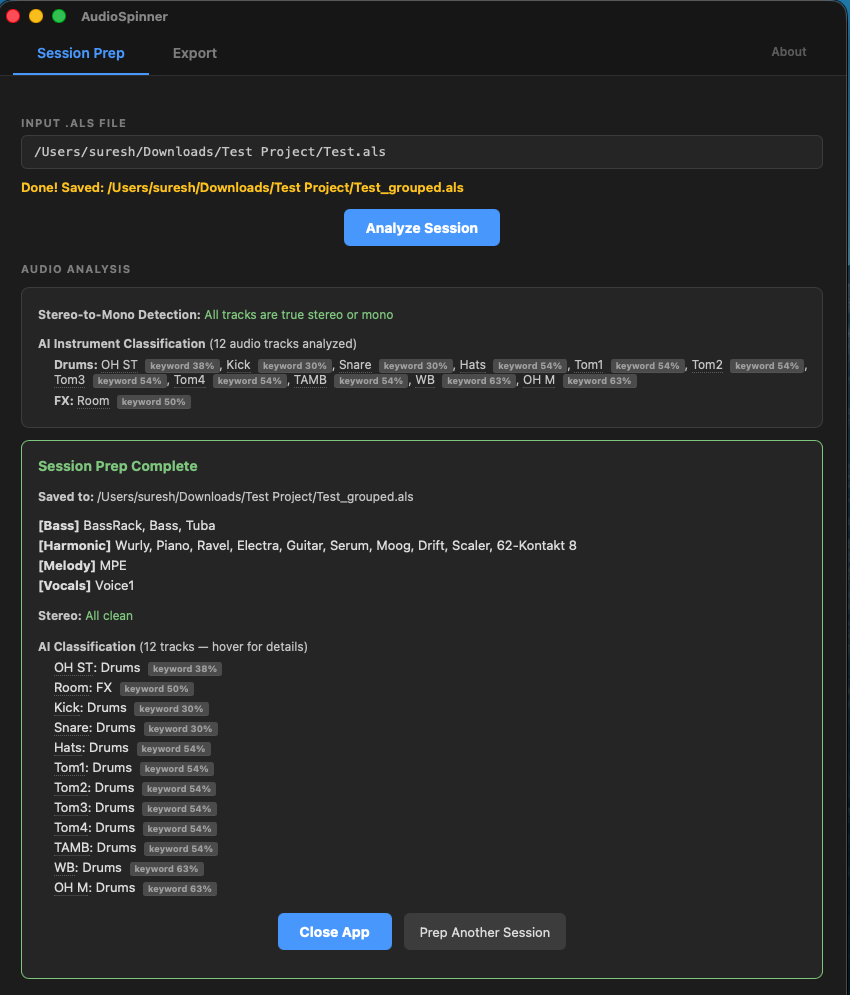Click the keyword 63% badge beside OH M

179,888
